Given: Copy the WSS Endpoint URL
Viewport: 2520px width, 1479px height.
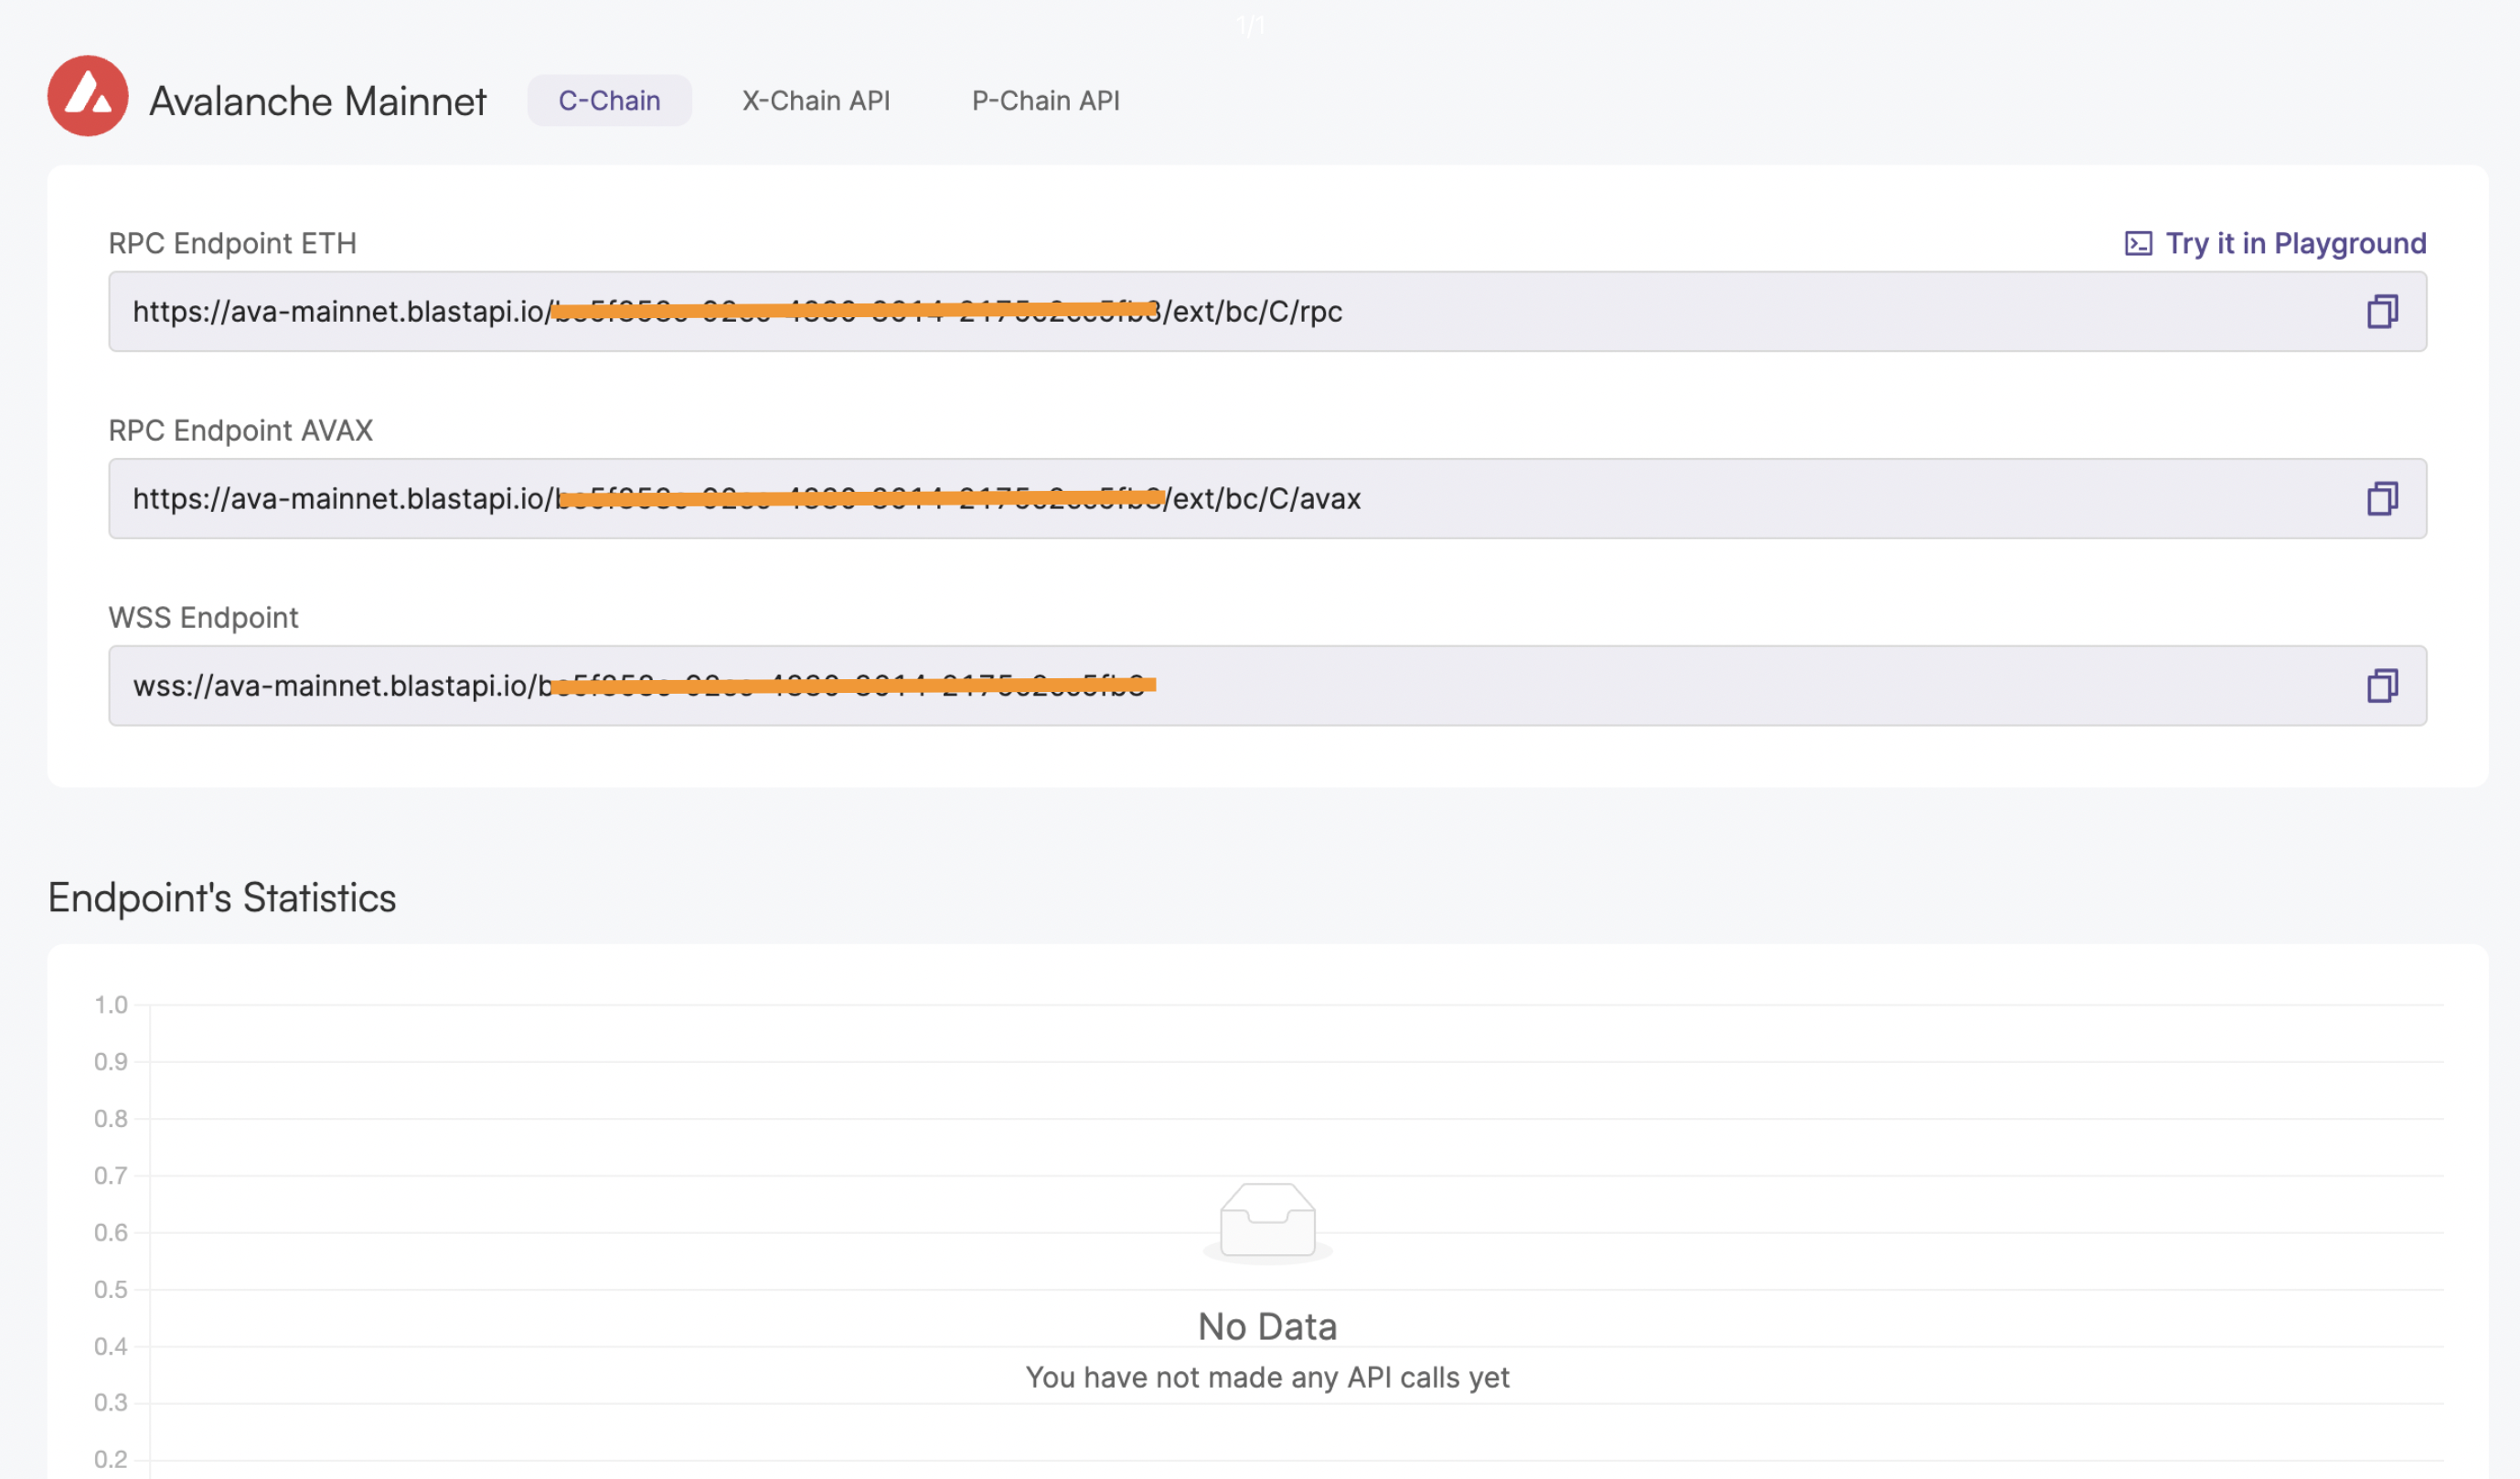Looking at the screenshot, I should [x=2382, y=686].
